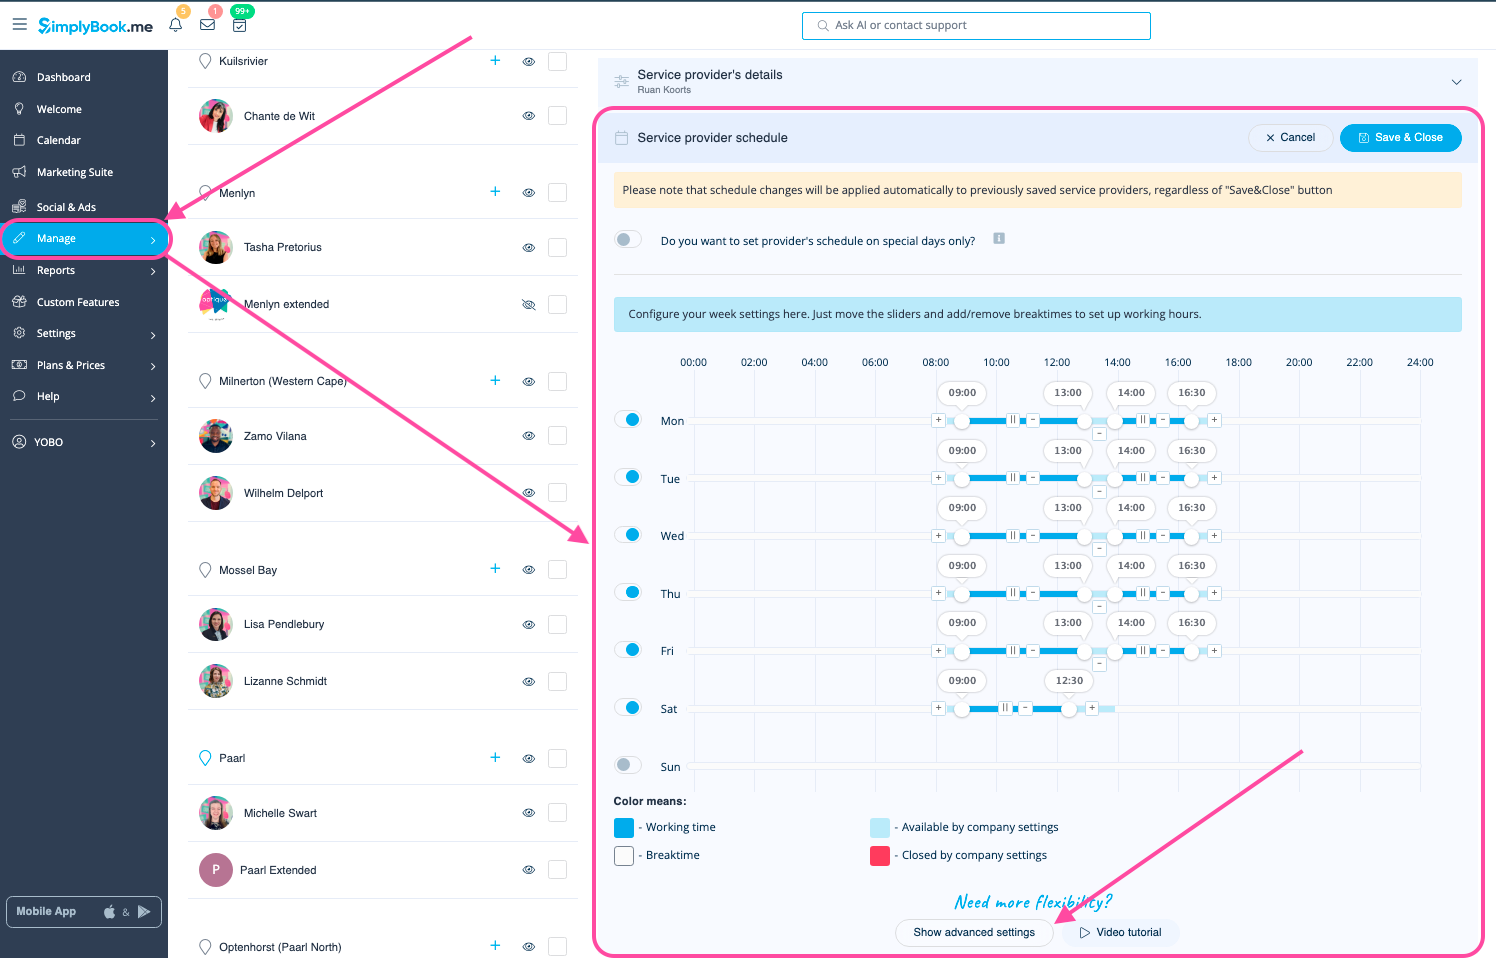Click the hamburger menu icon
The width and height of the screenshot is (1496, 958).
coord(19,24)
